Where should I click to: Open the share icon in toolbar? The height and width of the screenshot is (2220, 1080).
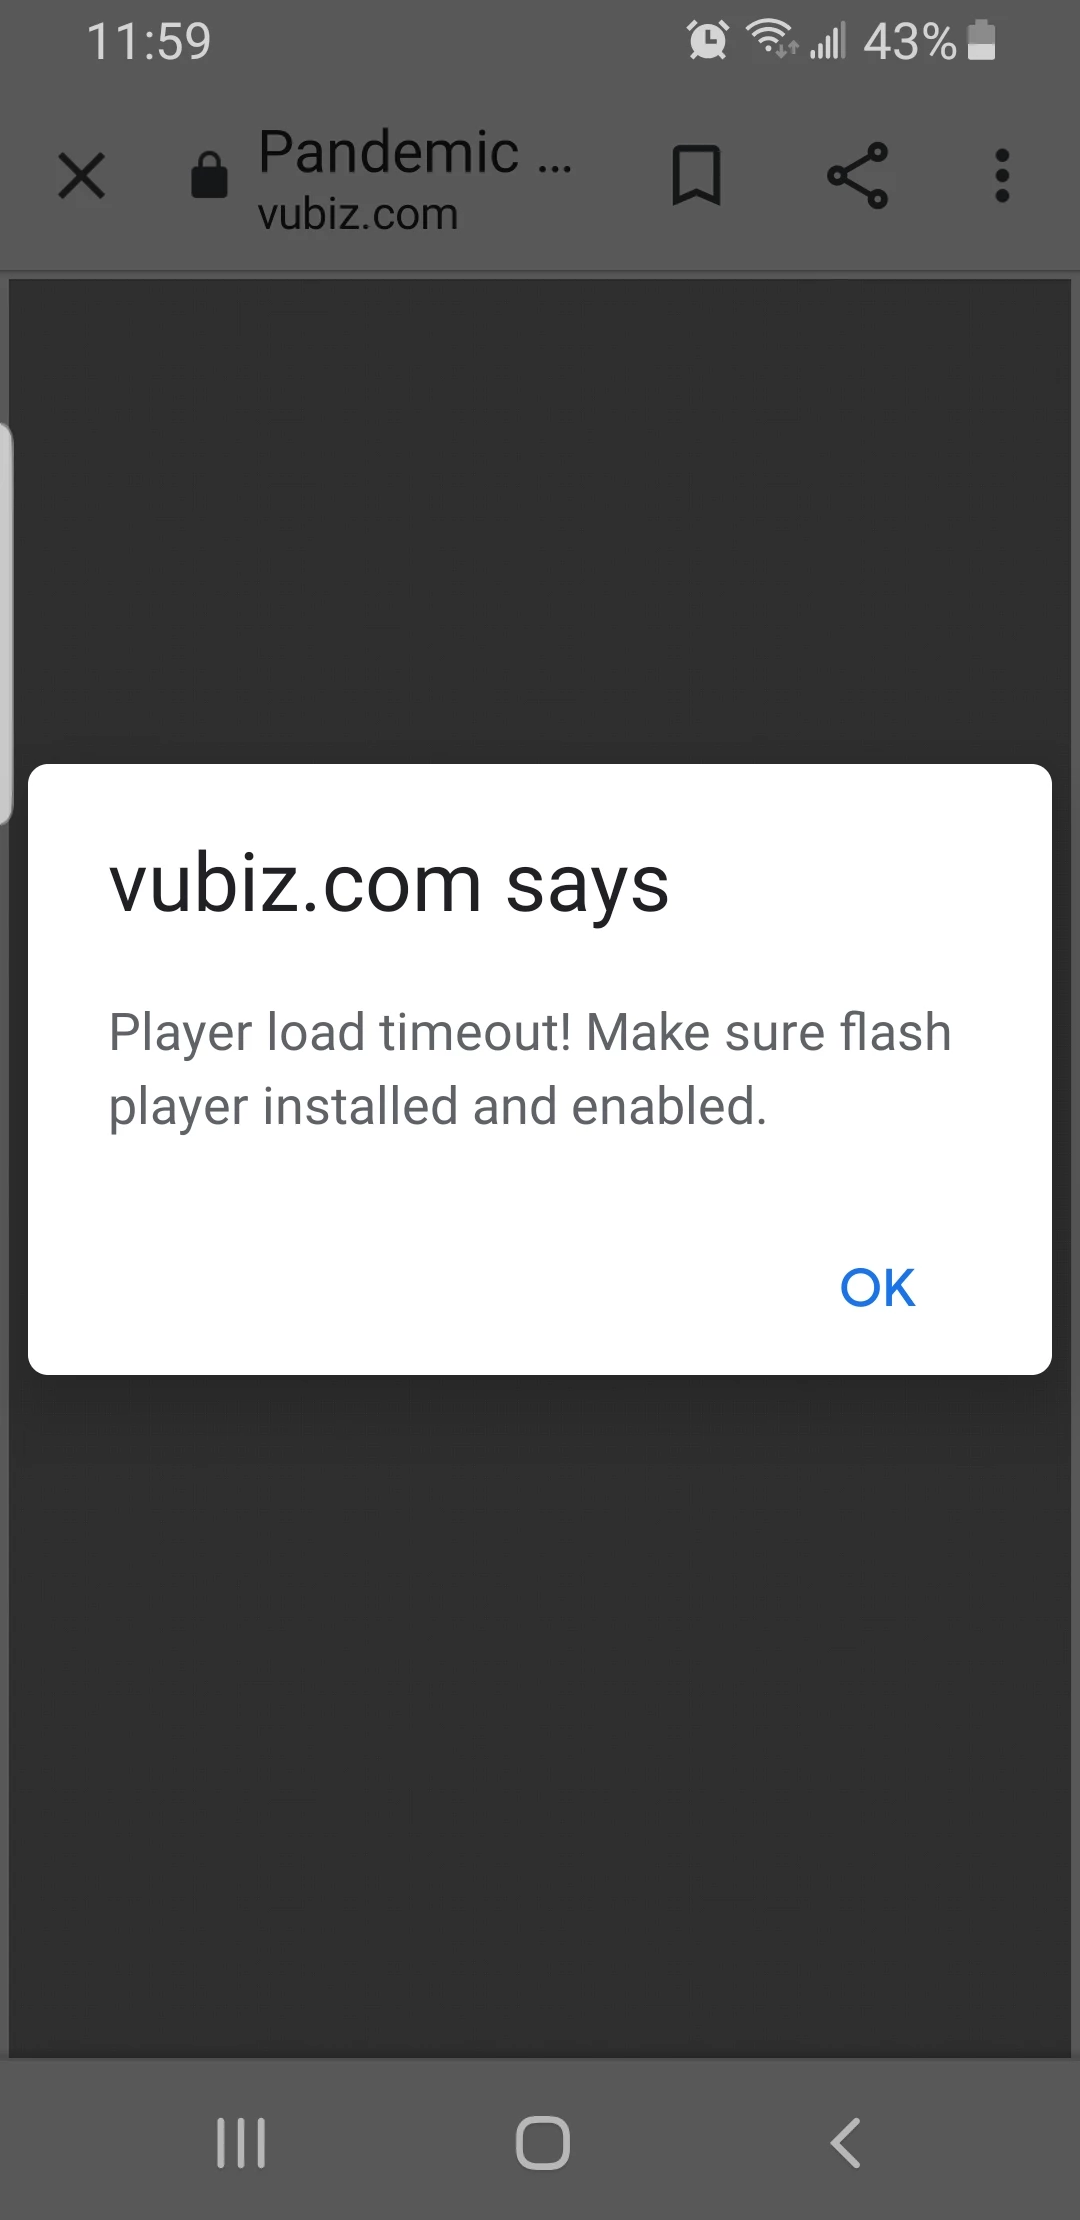(858, 176)
